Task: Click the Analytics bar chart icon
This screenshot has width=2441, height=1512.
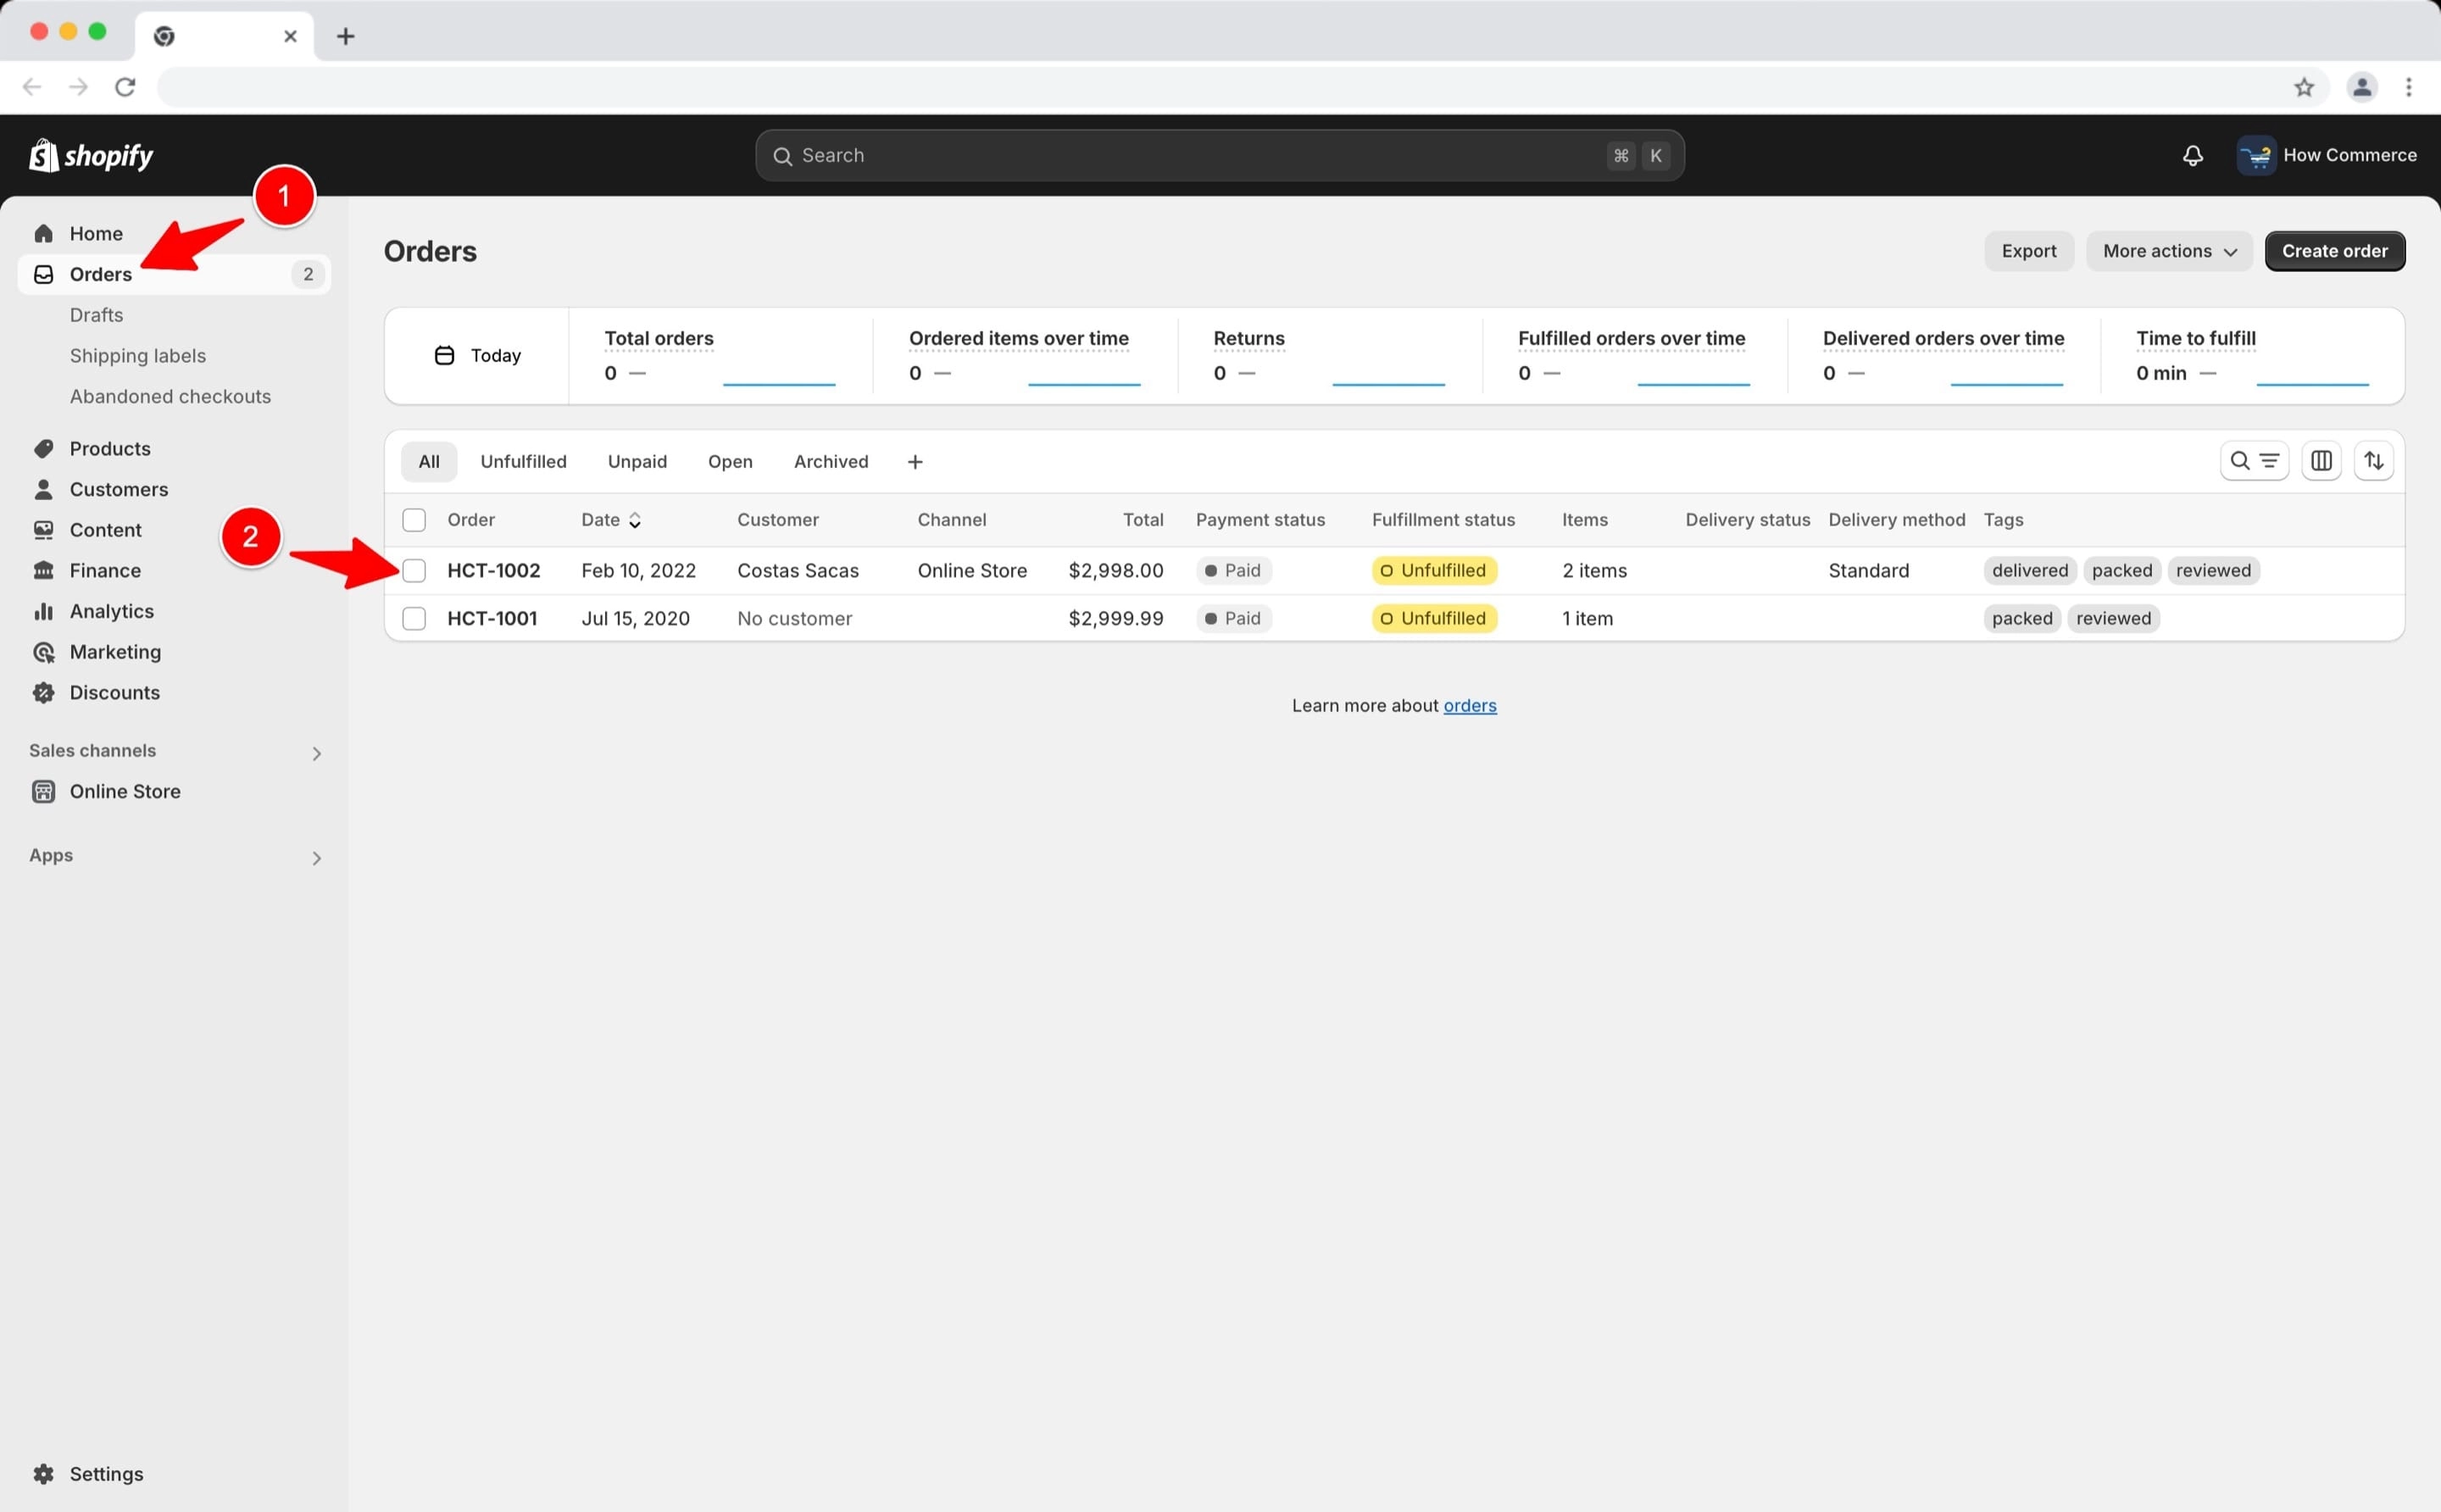Action: 43,611
